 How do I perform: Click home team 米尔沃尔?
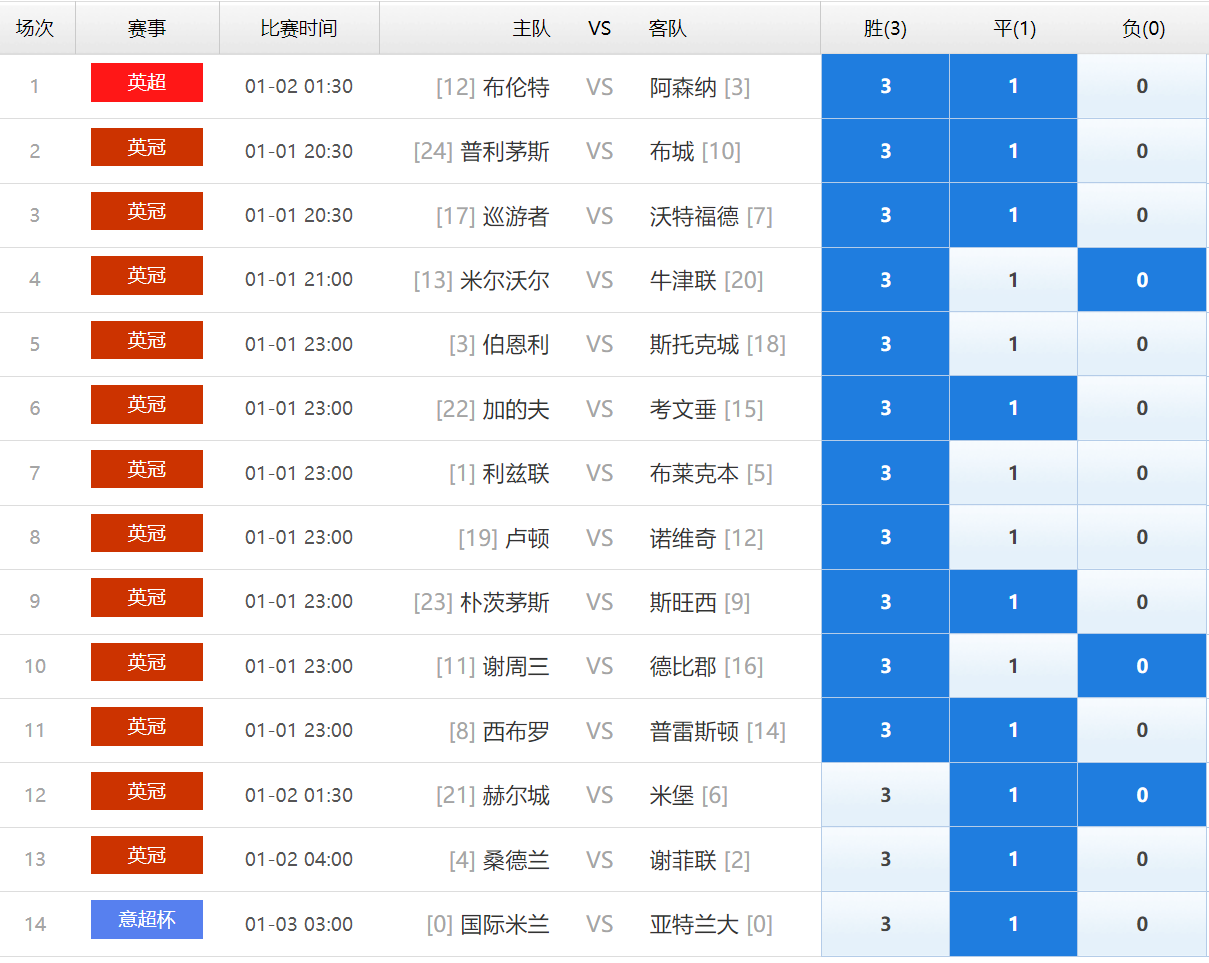click(505, 281)
